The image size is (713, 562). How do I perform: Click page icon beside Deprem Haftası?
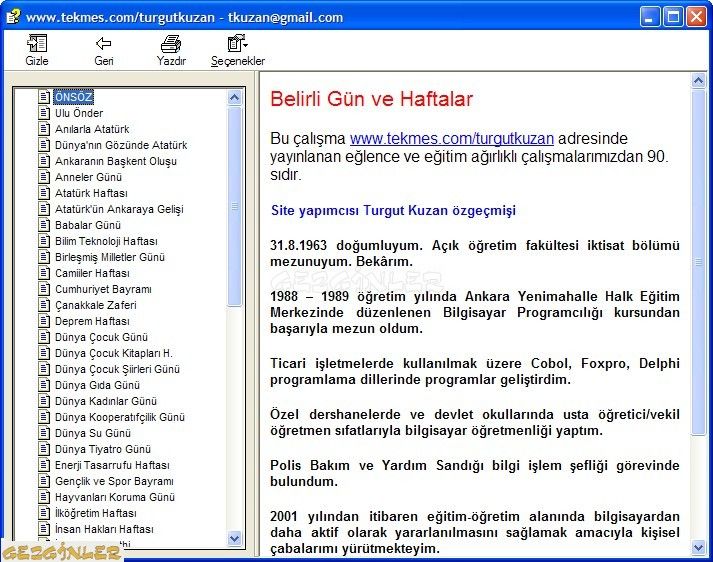pos(44,321)
